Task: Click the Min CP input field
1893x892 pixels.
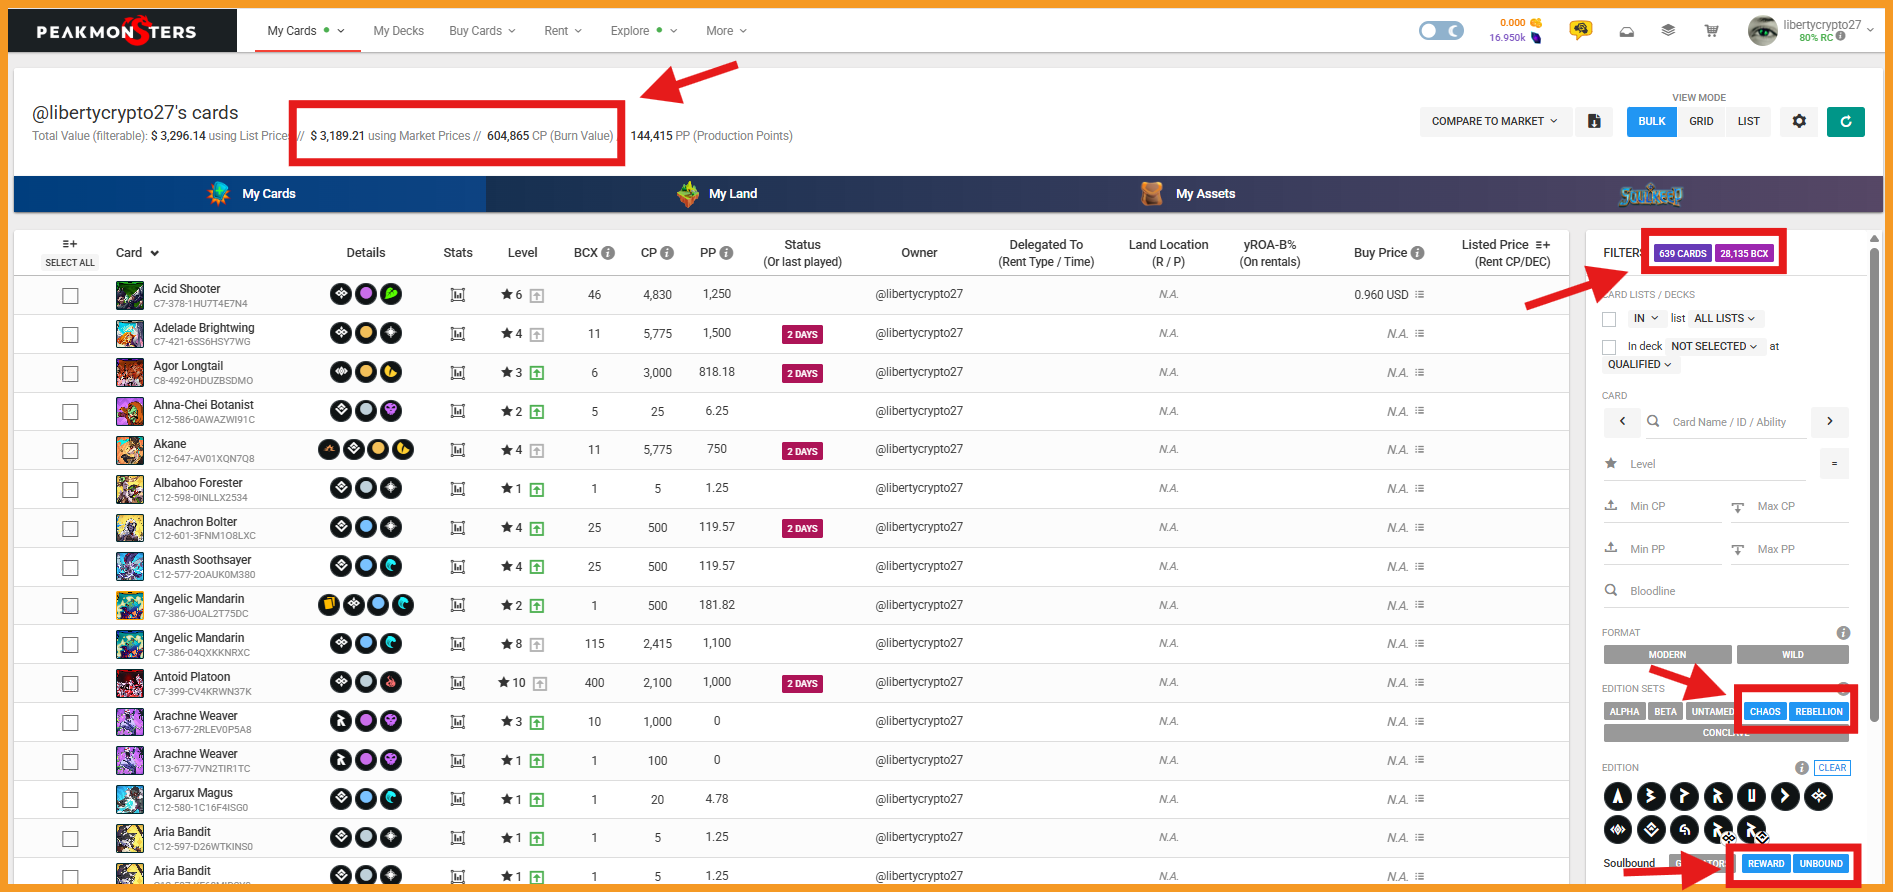Action: 1662,506
